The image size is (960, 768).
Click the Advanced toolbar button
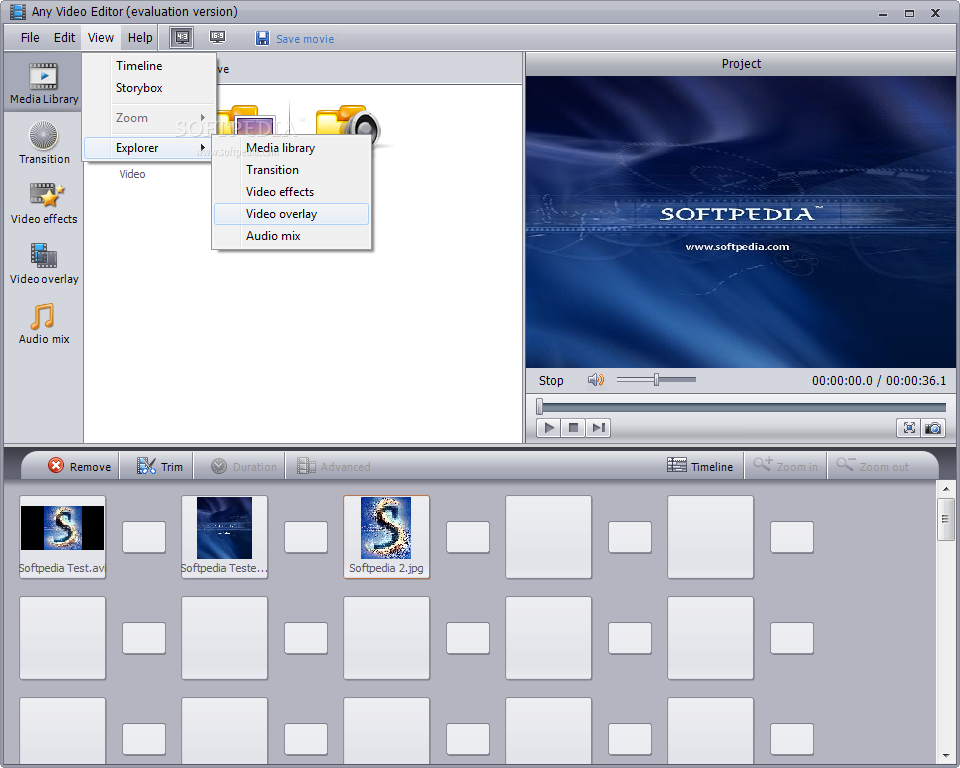click(x=334, y=467)
